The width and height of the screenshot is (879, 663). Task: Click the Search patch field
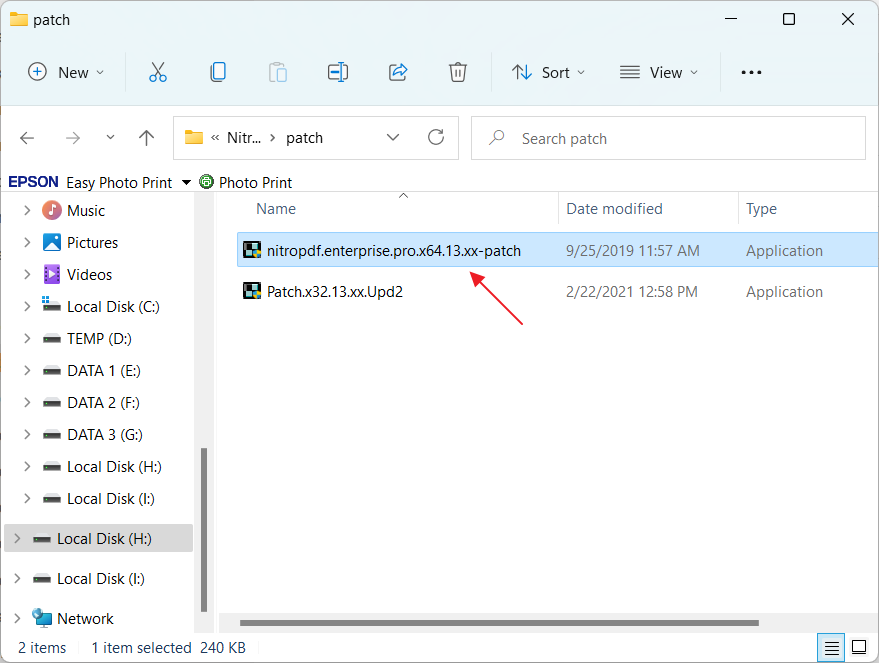668,138
